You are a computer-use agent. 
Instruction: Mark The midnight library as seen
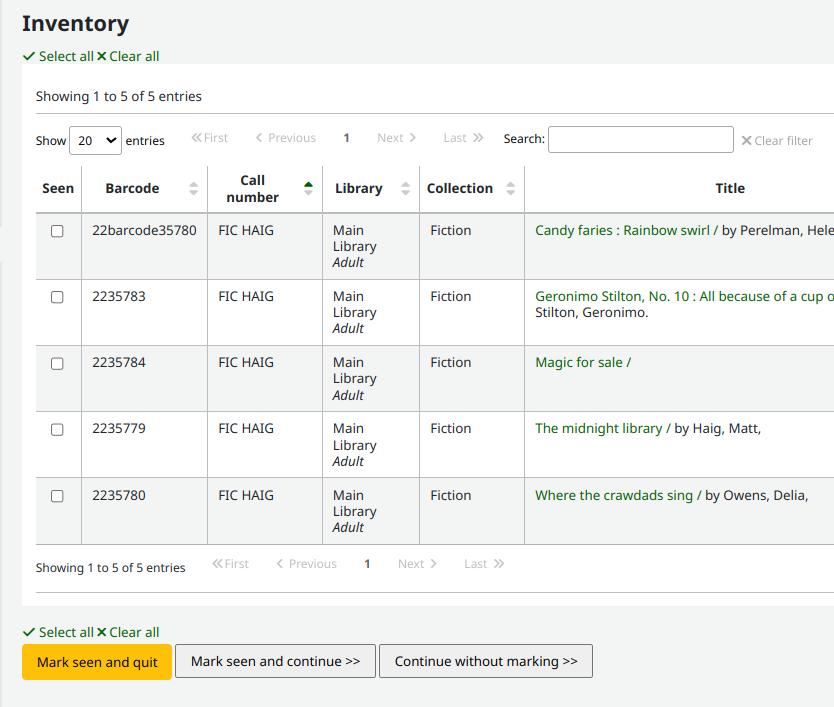[57, 429]
